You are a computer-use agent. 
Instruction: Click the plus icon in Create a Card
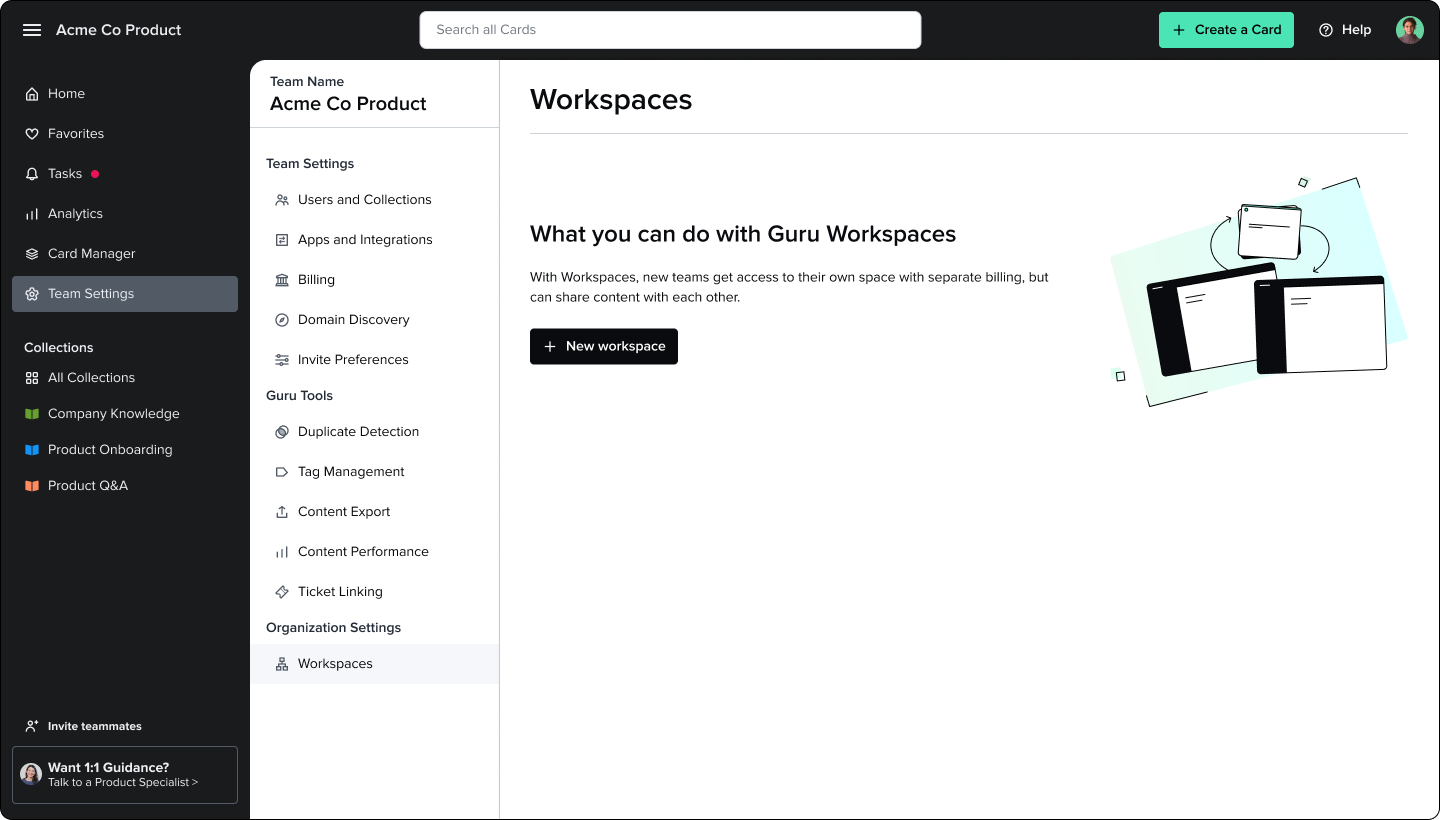(x=1179, y=30)
